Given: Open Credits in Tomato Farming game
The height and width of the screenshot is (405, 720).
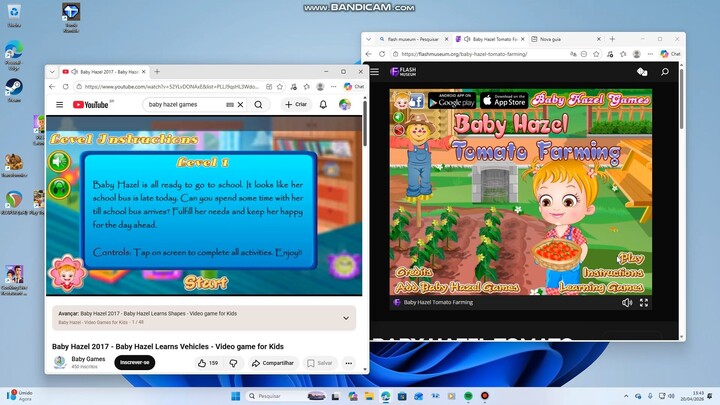Looking at the screenshot, I should (x=414, y=272).
